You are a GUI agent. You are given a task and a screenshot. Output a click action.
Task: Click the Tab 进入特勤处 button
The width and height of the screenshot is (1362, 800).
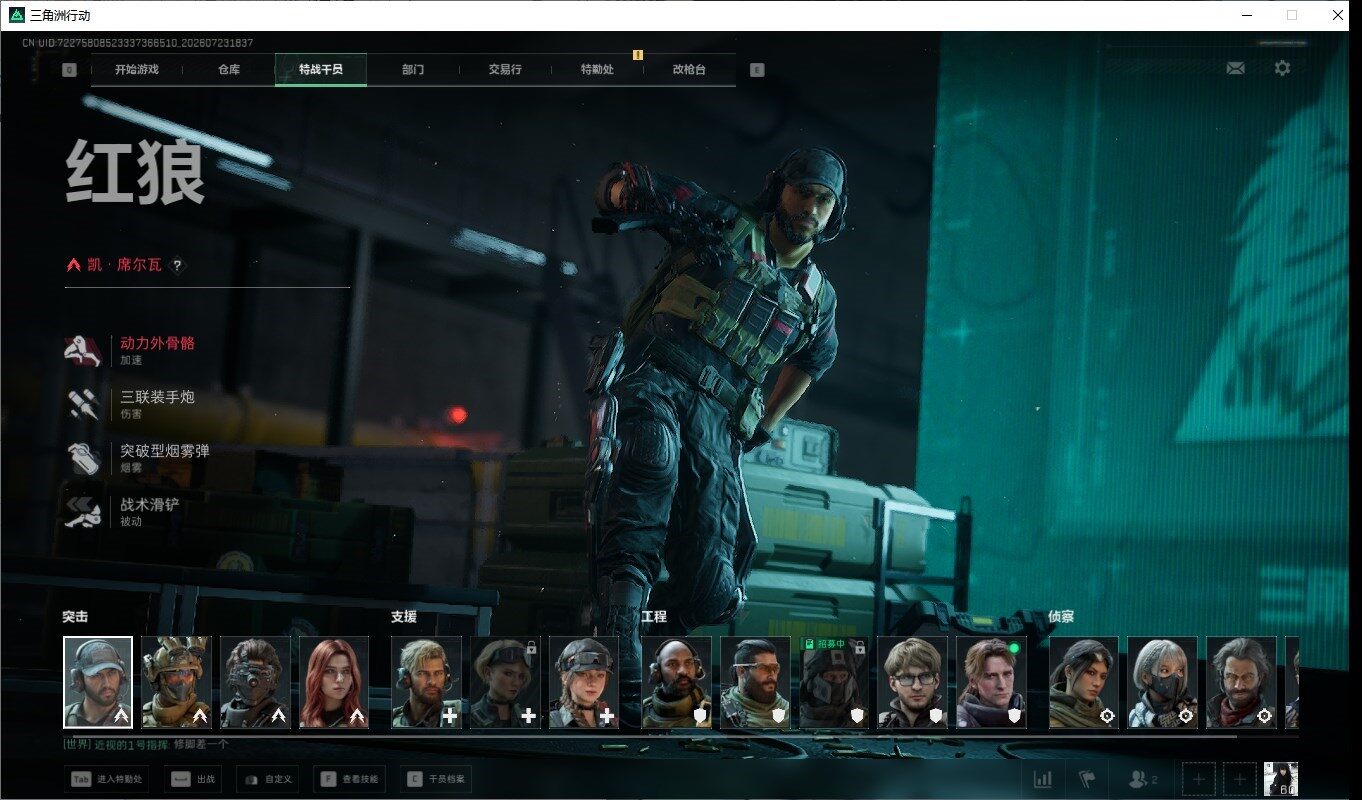106,779
